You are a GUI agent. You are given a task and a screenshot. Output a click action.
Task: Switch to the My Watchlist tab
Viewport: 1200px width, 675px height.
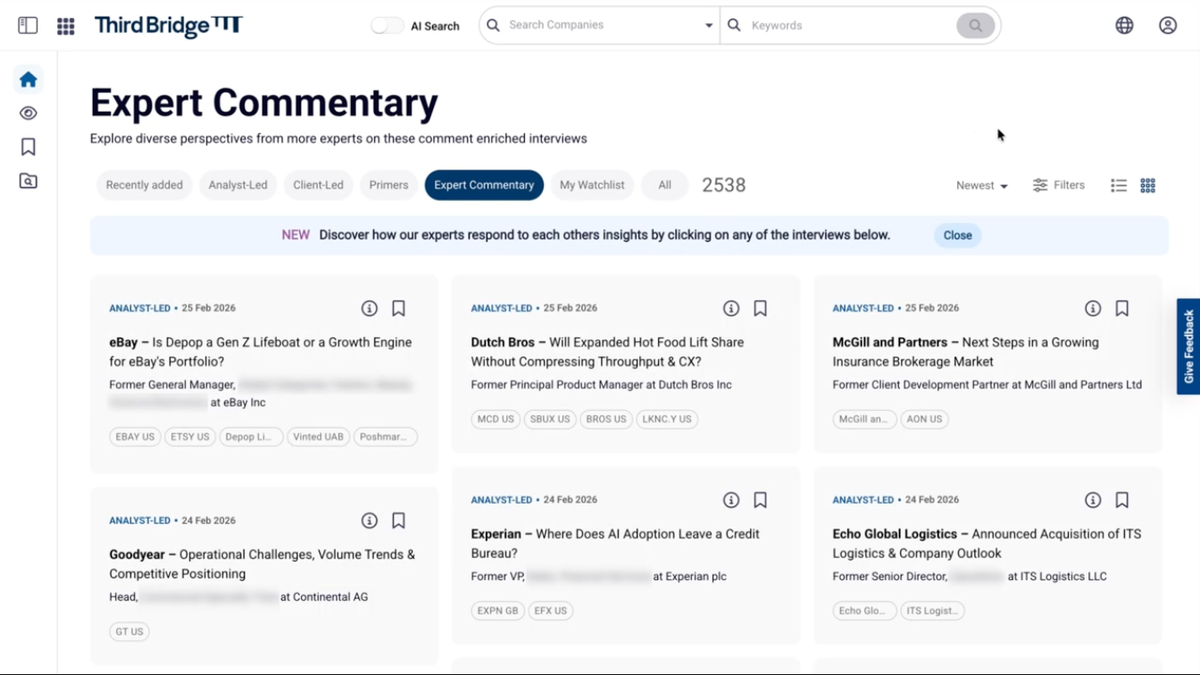coord(592,185)
